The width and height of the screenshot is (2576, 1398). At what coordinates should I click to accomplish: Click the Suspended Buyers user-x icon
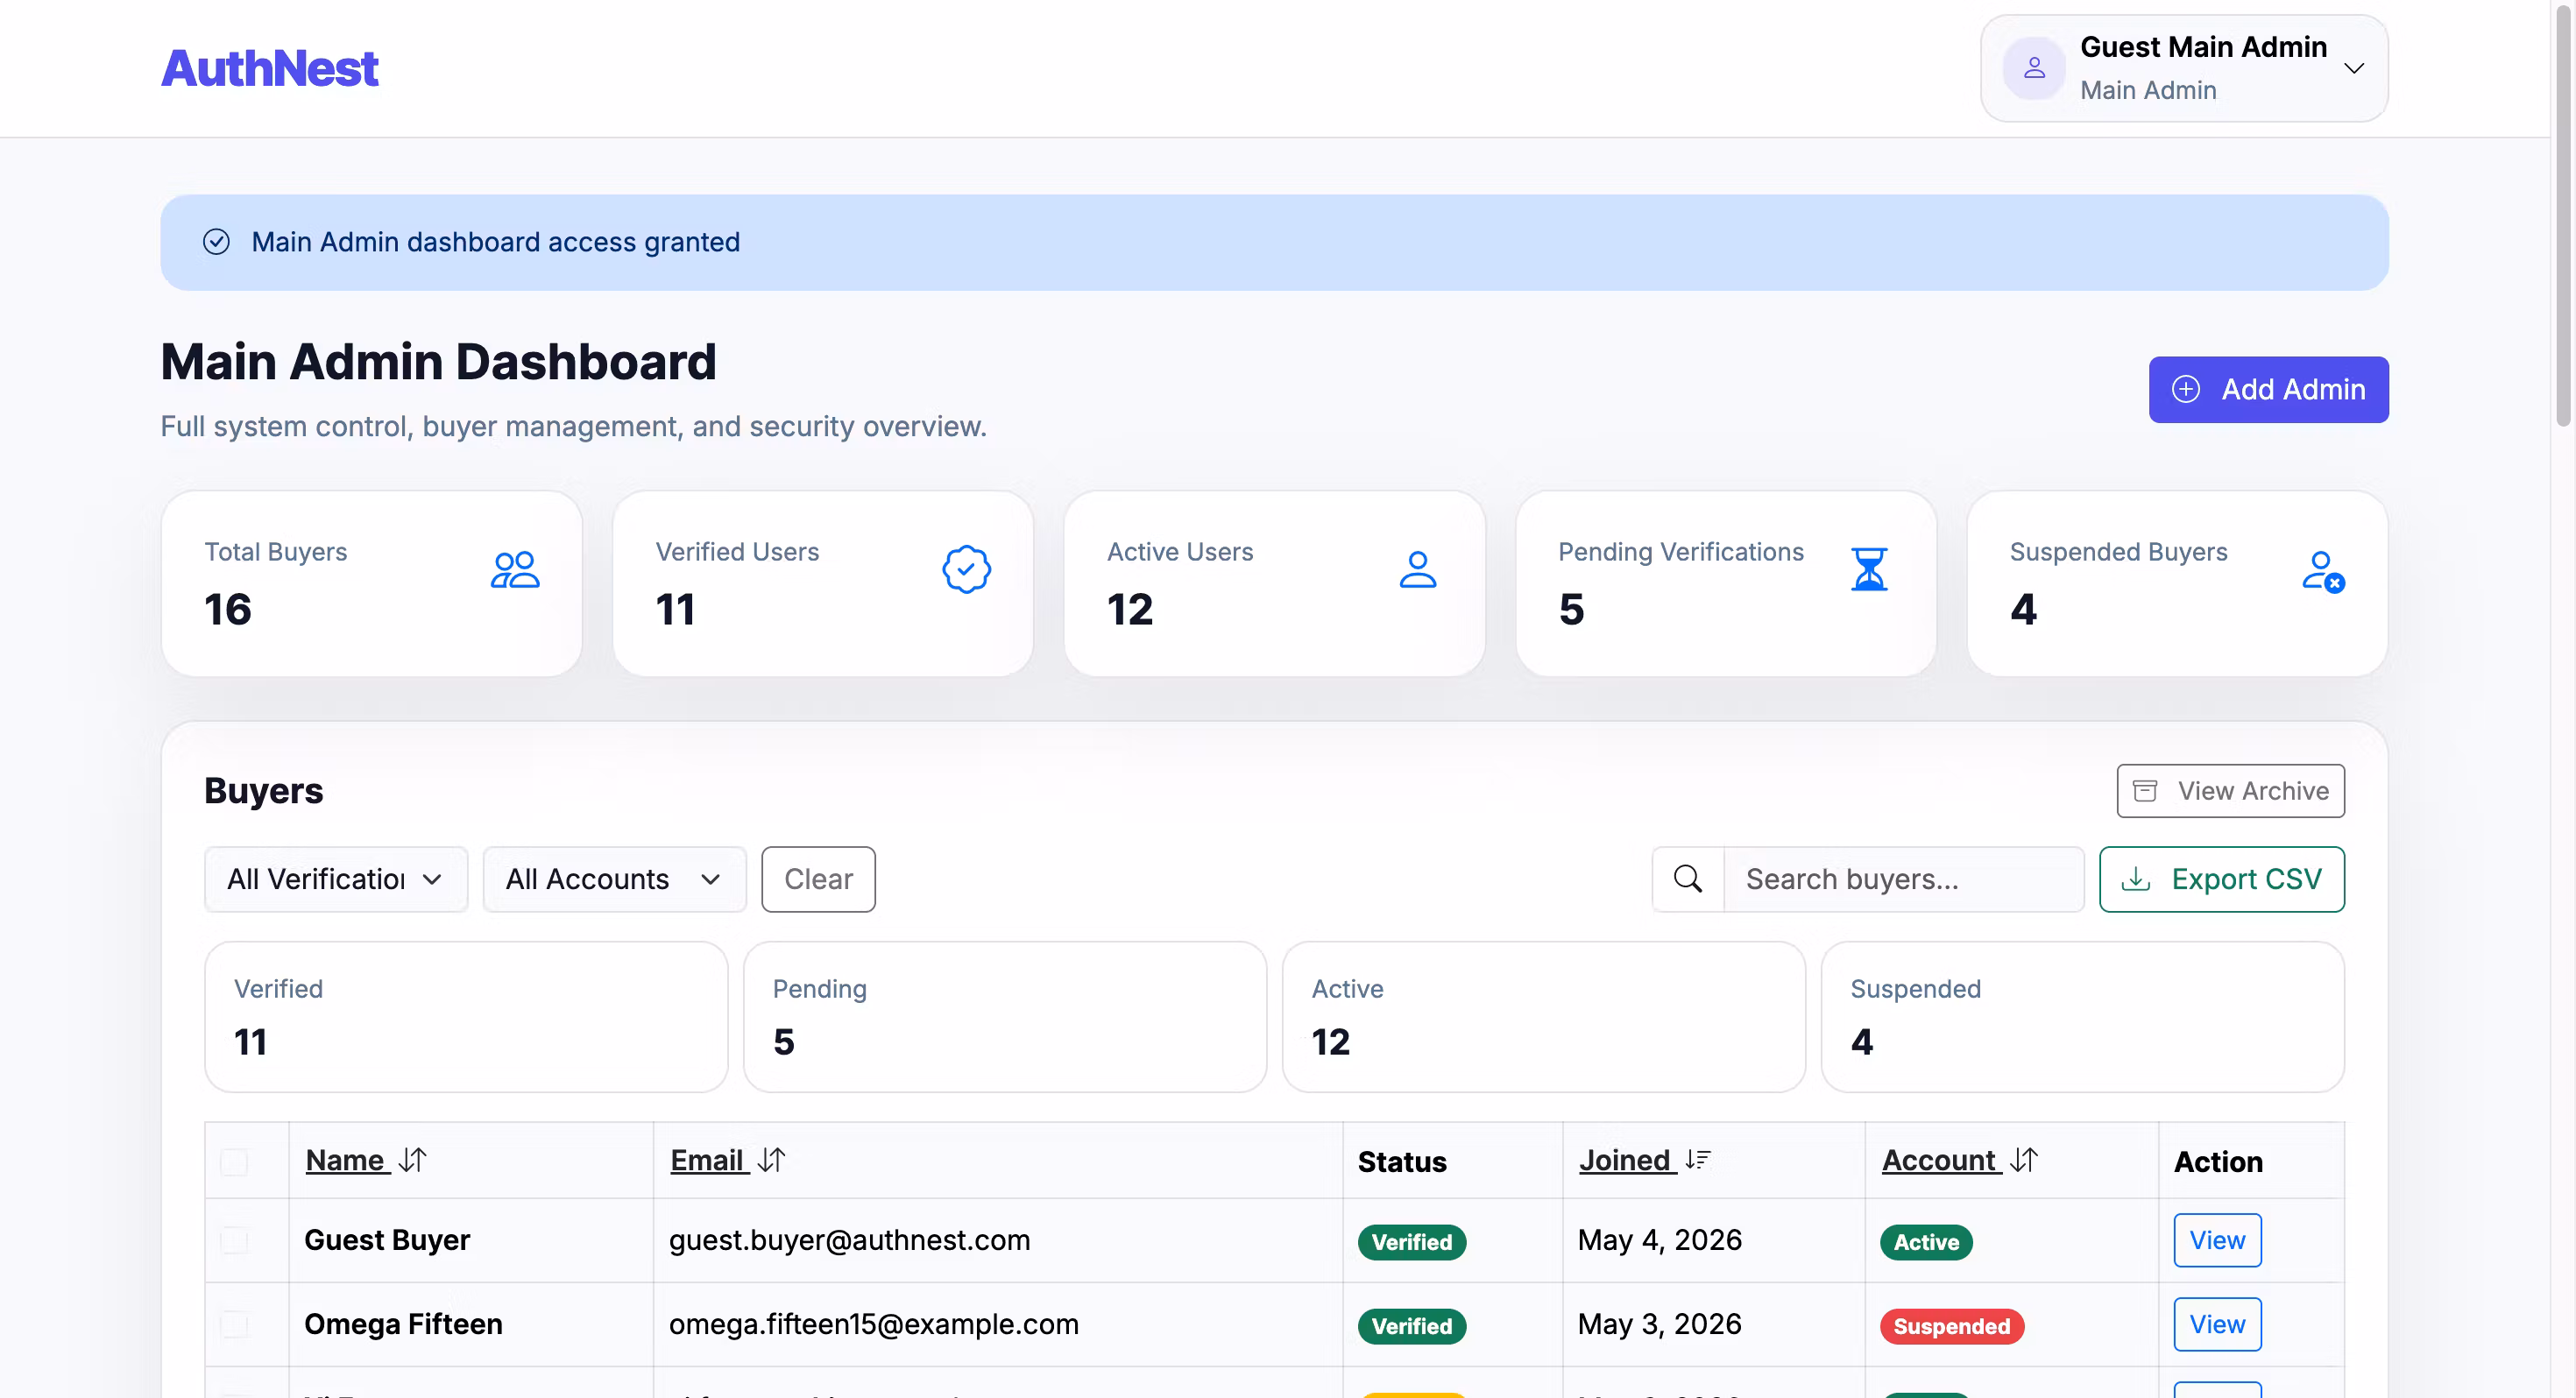click(x=2322, y=572)
